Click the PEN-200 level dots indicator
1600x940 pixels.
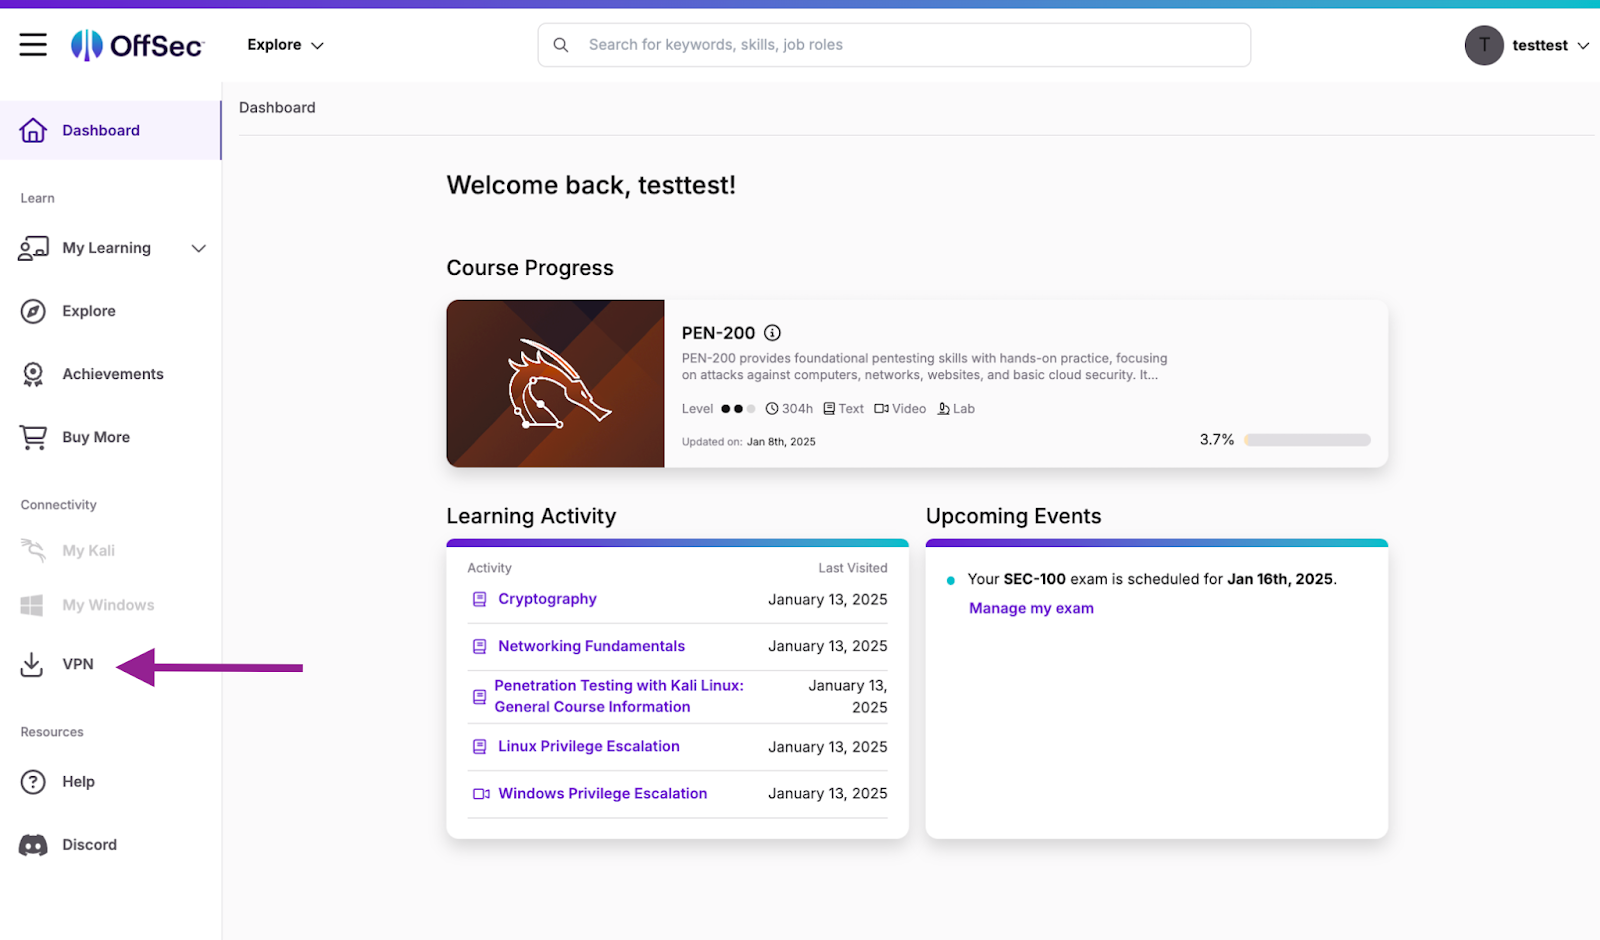tap(738, 409)
